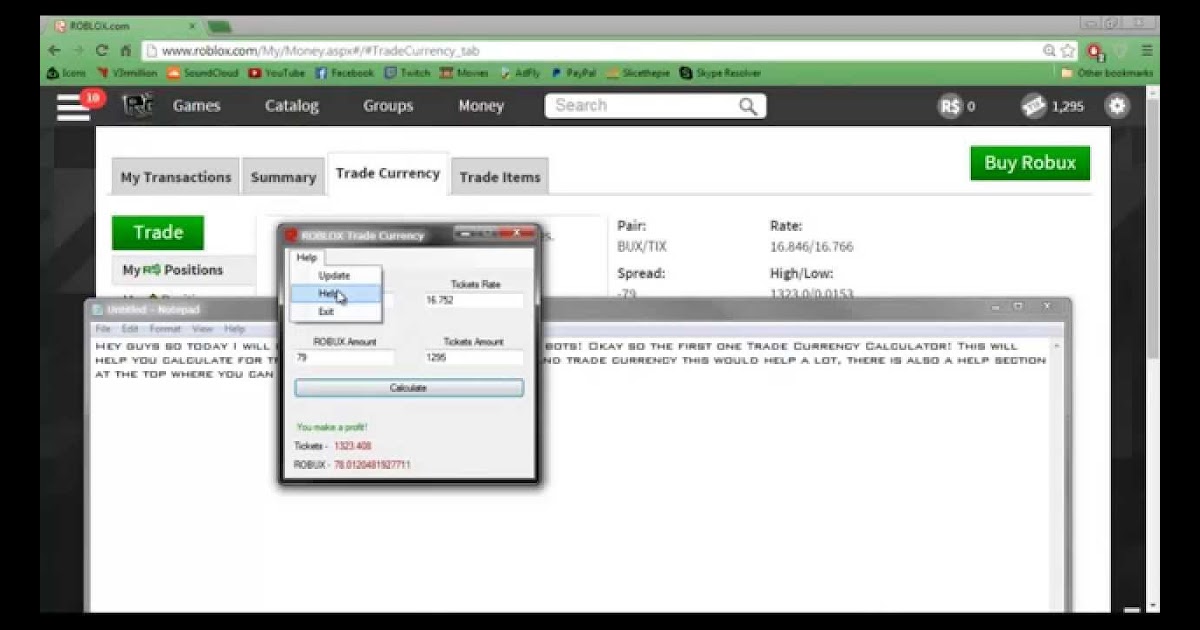Click the Tickets Amount input field
This screenshot has height=630, width=1200.
click(x=474, y=358)
